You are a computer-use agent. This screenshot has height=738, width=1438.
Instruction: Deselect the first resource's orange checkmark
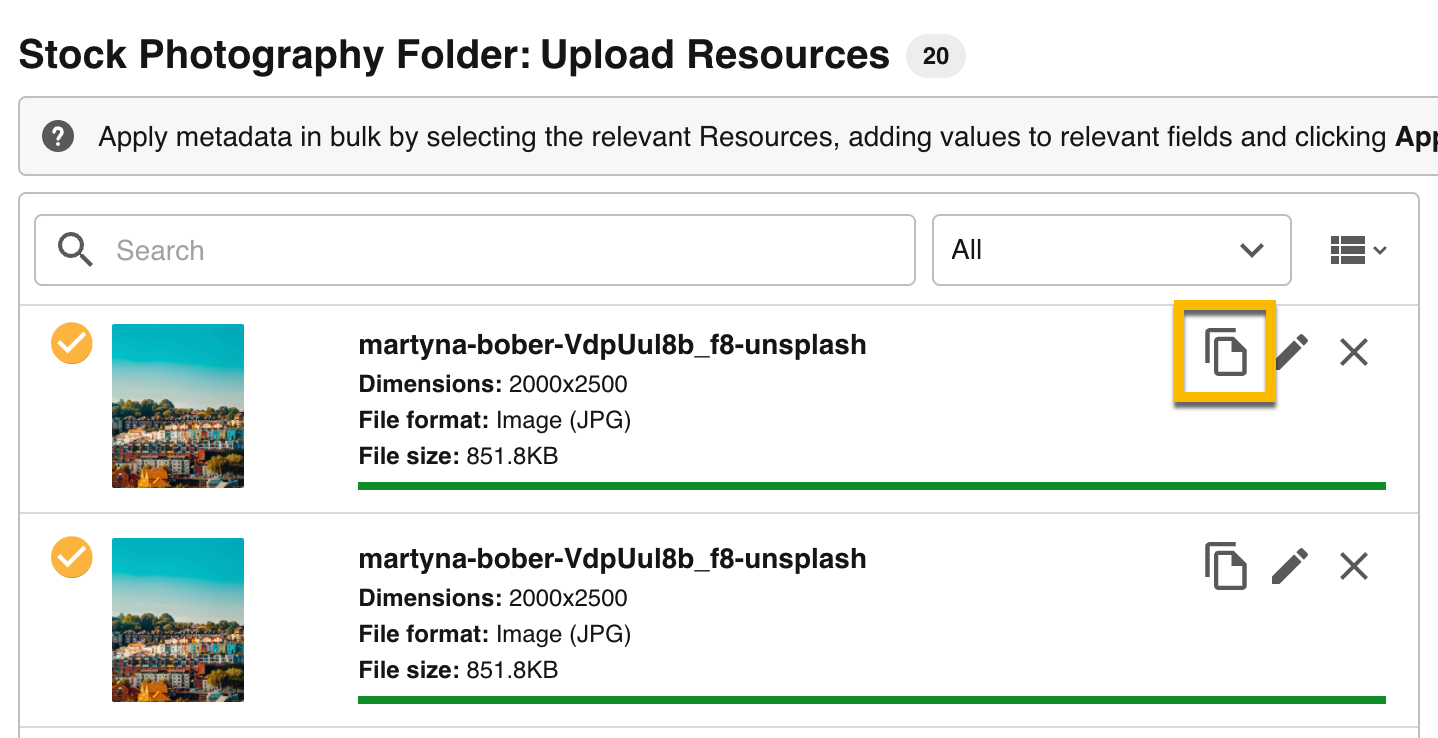pos(72,344)
